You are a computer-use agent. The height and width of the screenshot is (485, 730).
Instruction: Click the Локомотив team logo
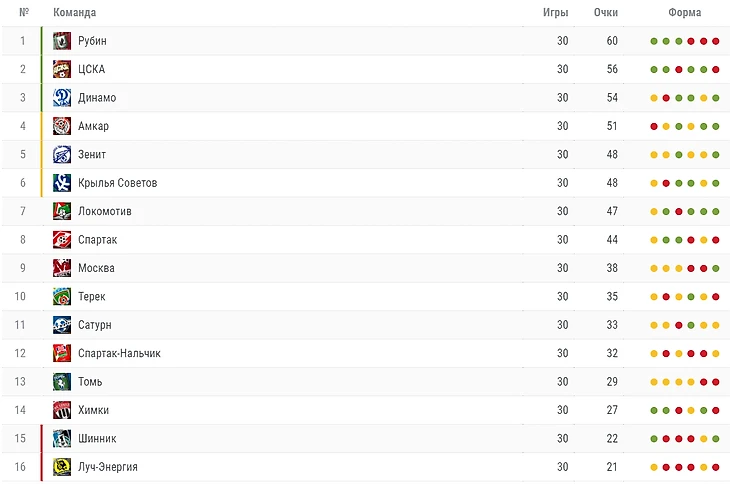(61, 211)
